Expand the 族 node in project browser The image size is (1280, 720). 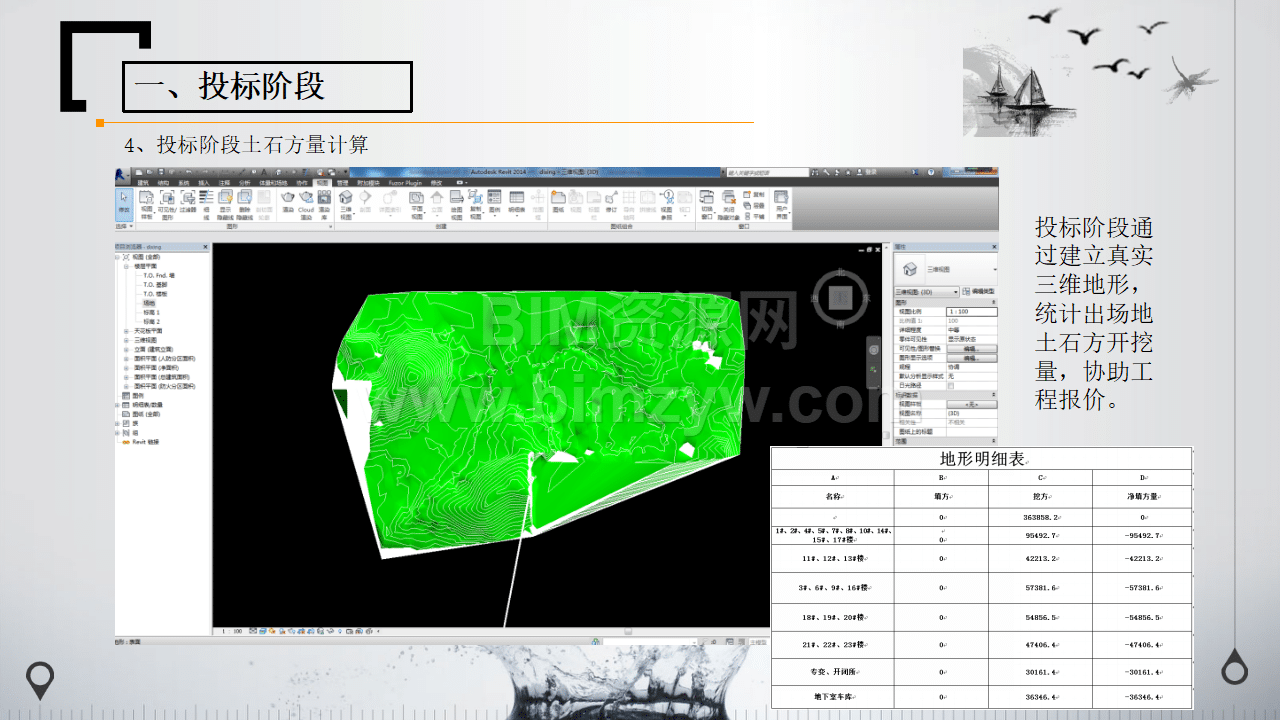117,423
